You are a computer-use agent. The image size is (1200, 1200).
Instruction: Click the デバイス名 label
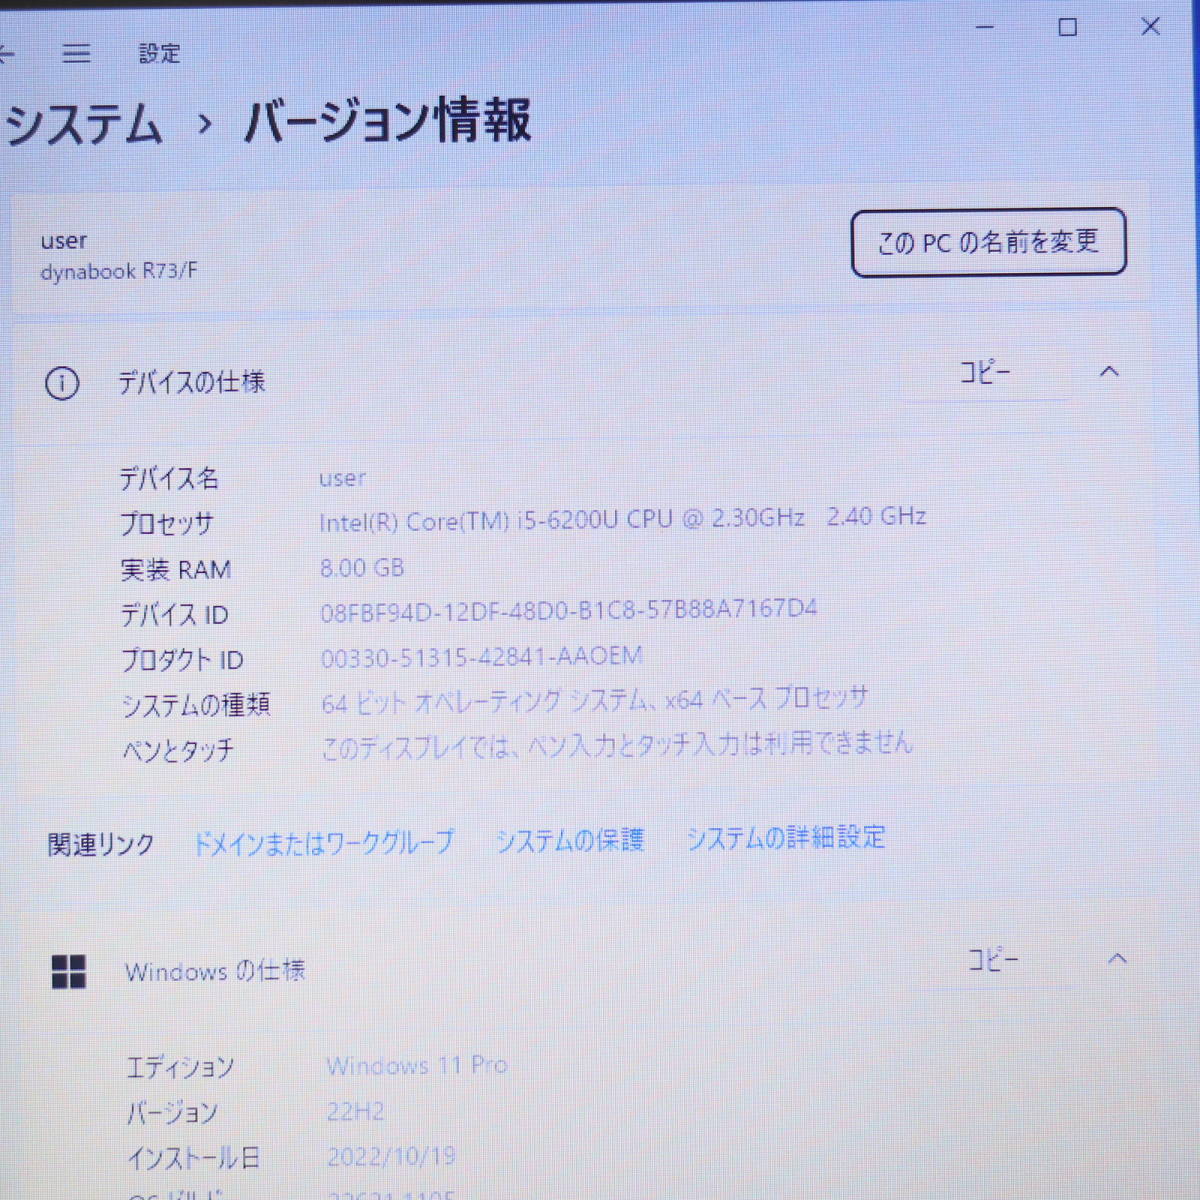tap(169, 479)
